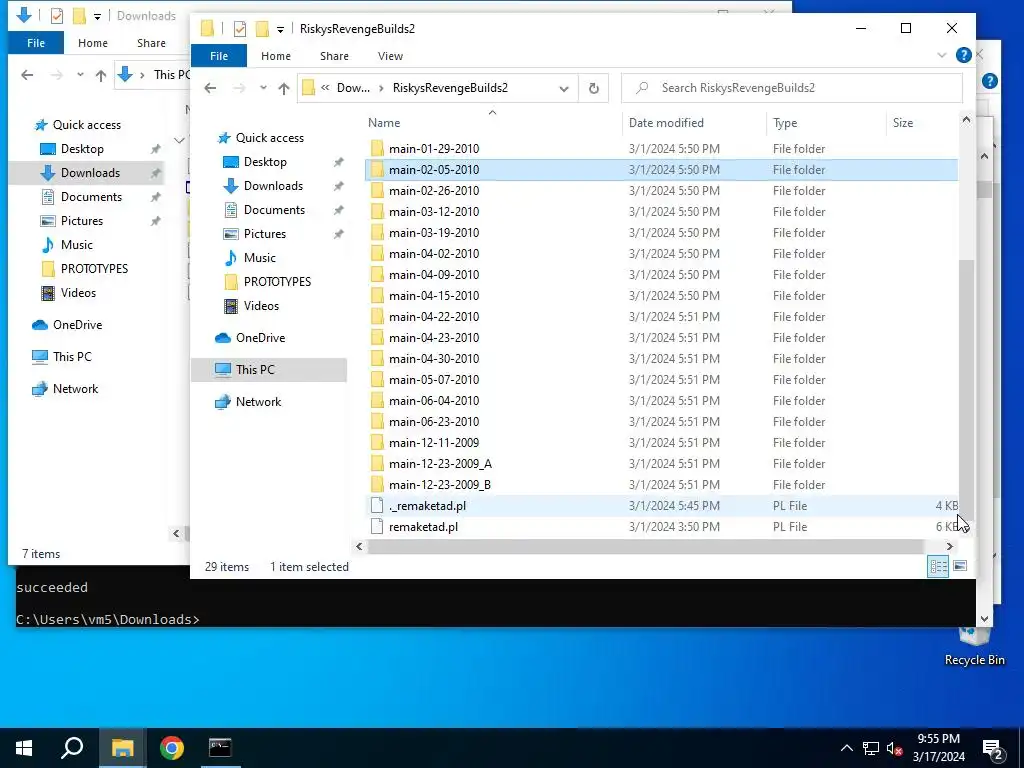Open Chrome from taskbar

click(x=172, y=748)
